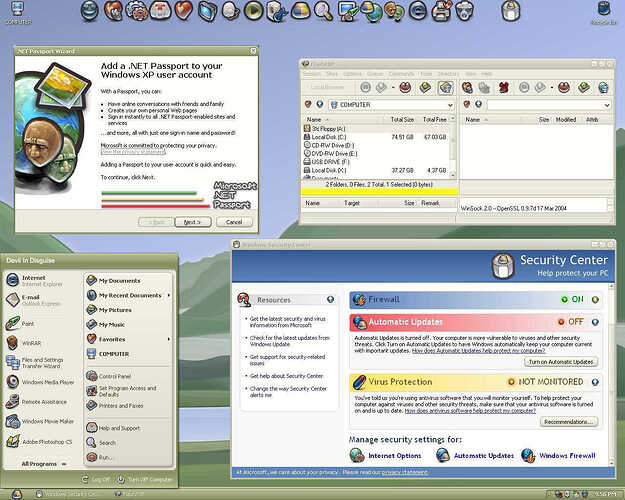
Task: Click the Paint program icon
Action: tap(28, 323)
